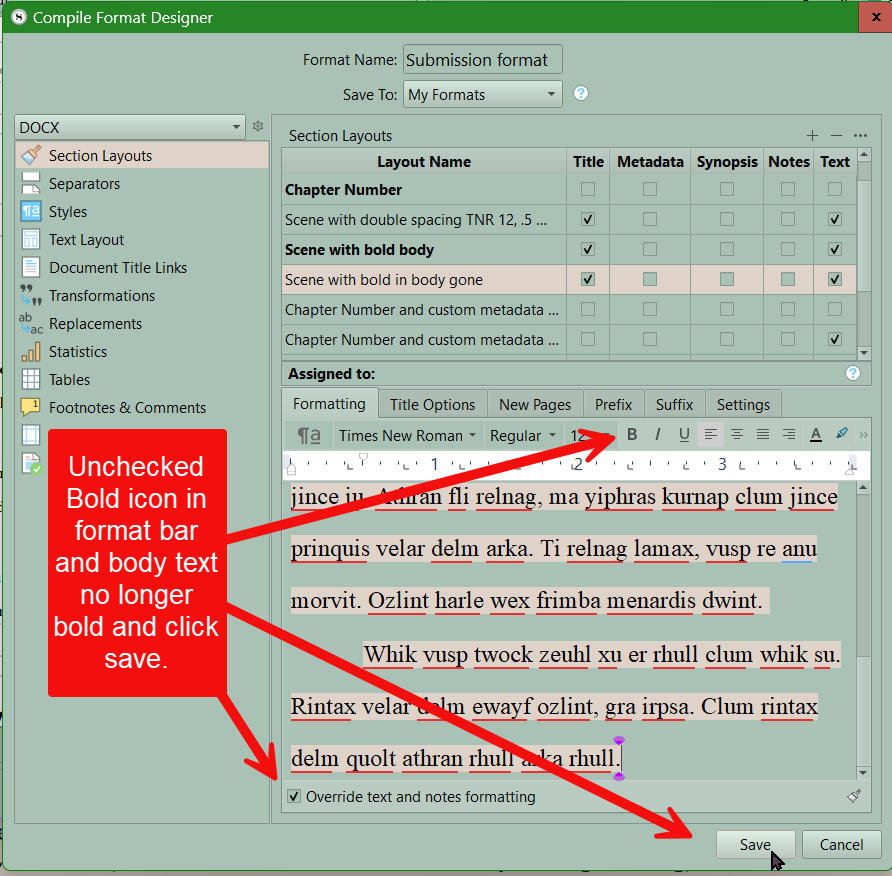The image size is (892, 876).
Task: Click the plus icon to add layout
Action: pos(812,135)
